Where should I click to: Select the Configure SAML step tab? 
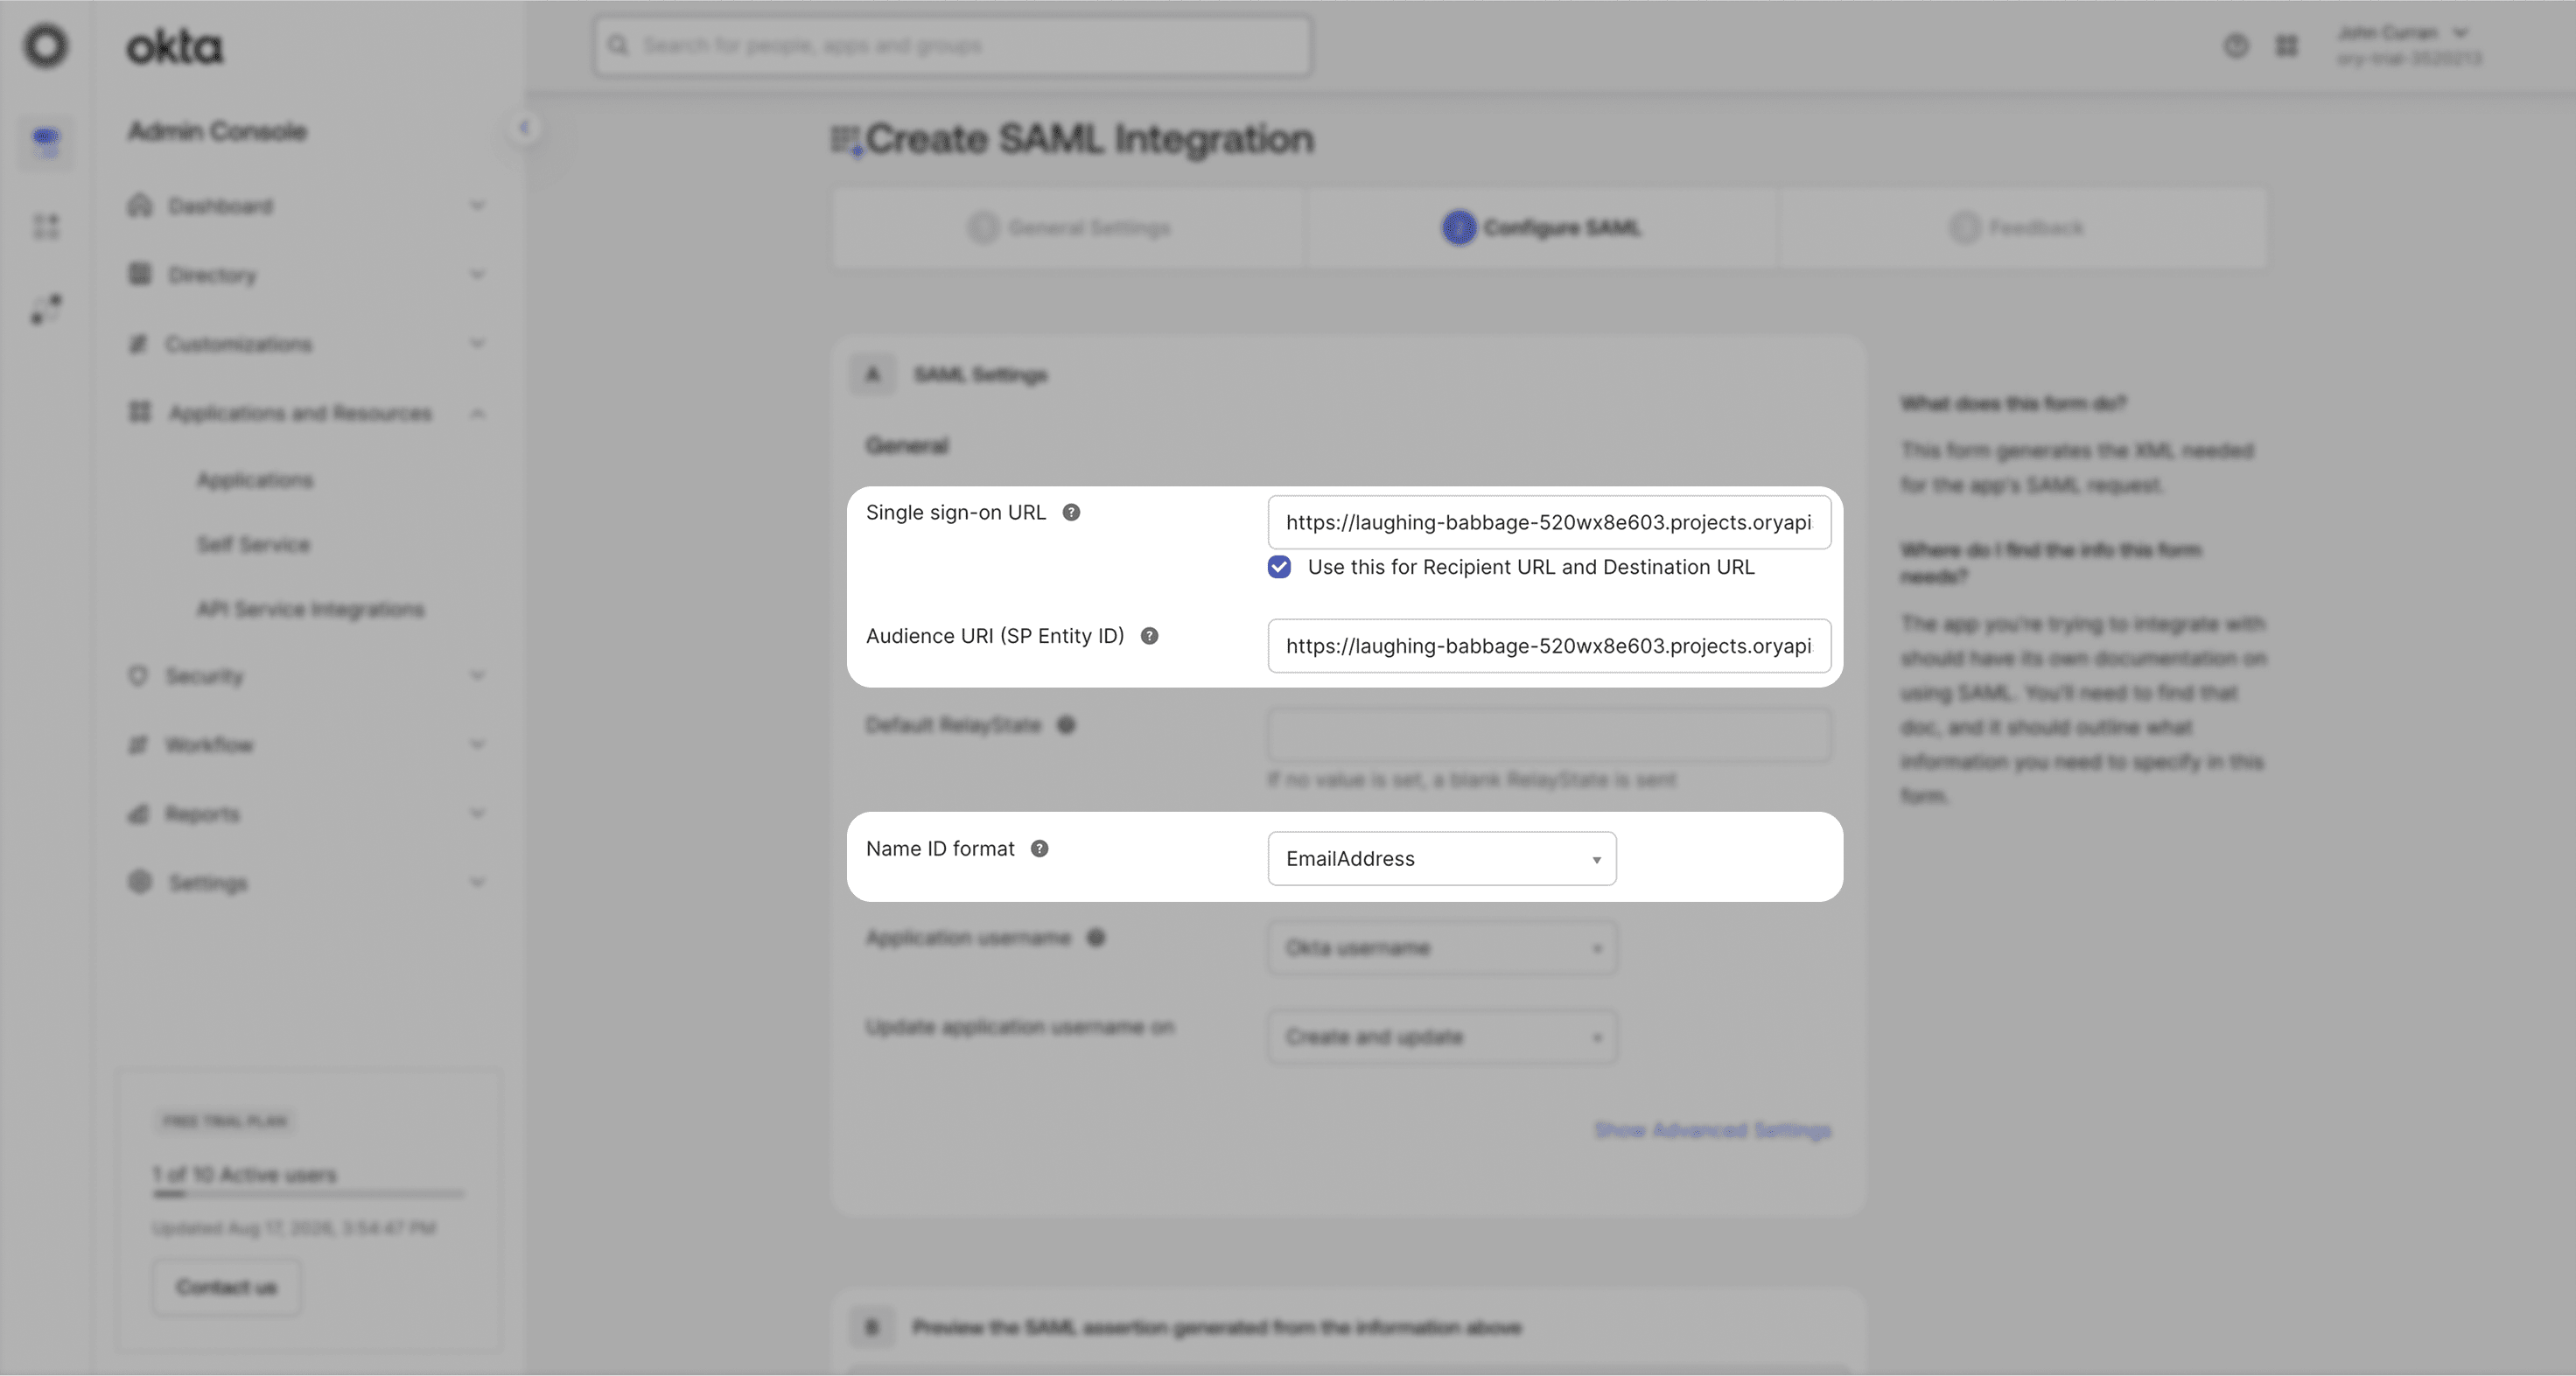coord(1541,228)
